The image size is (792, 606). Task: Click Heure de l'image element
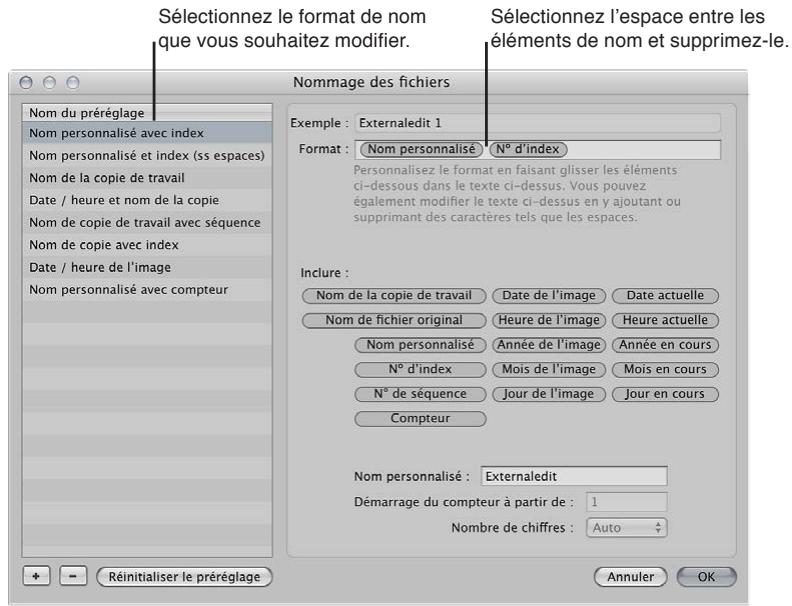pyautogui.click(x=549, y=320)
